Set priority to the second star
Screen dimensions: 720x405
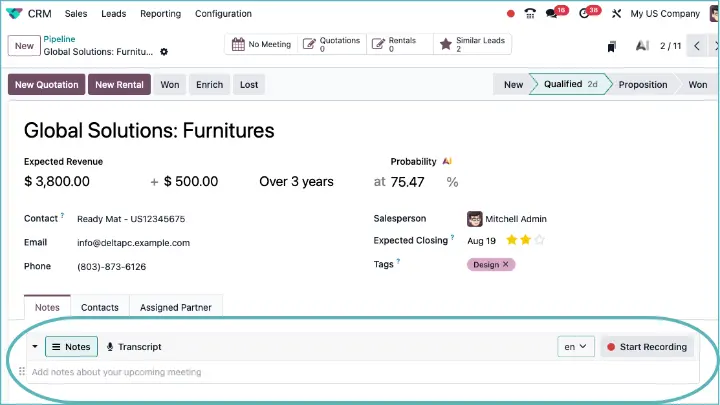[525, 240]
